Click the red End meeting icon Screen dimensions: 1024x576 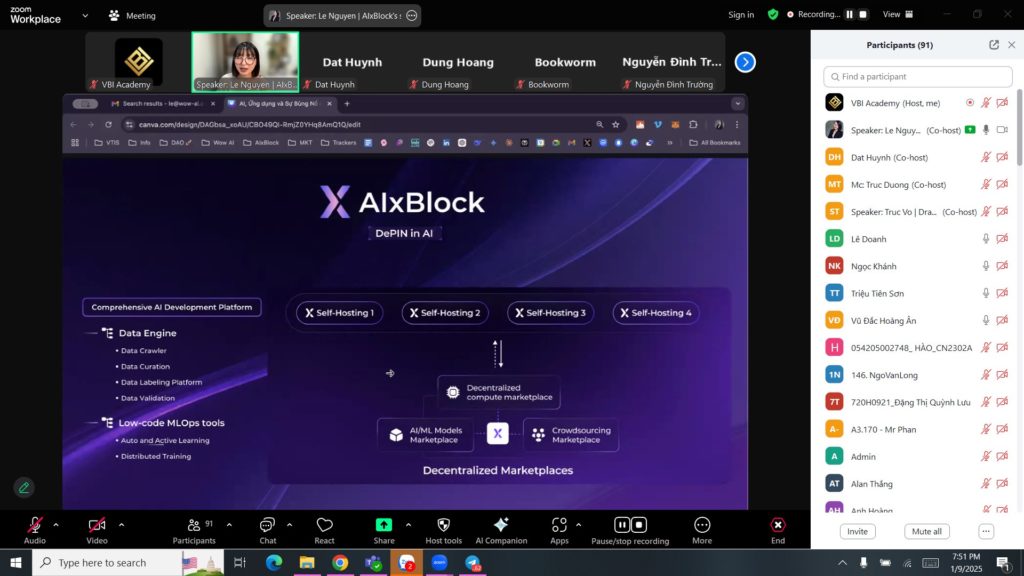(778, 525)
